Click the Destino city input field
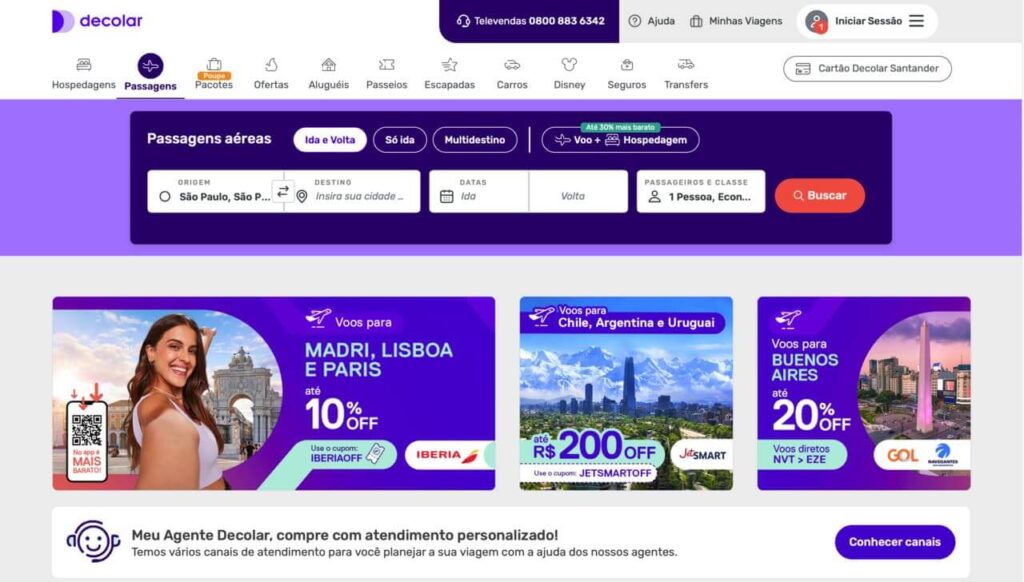Screen dimensions: 1024x582 point(357,191)
